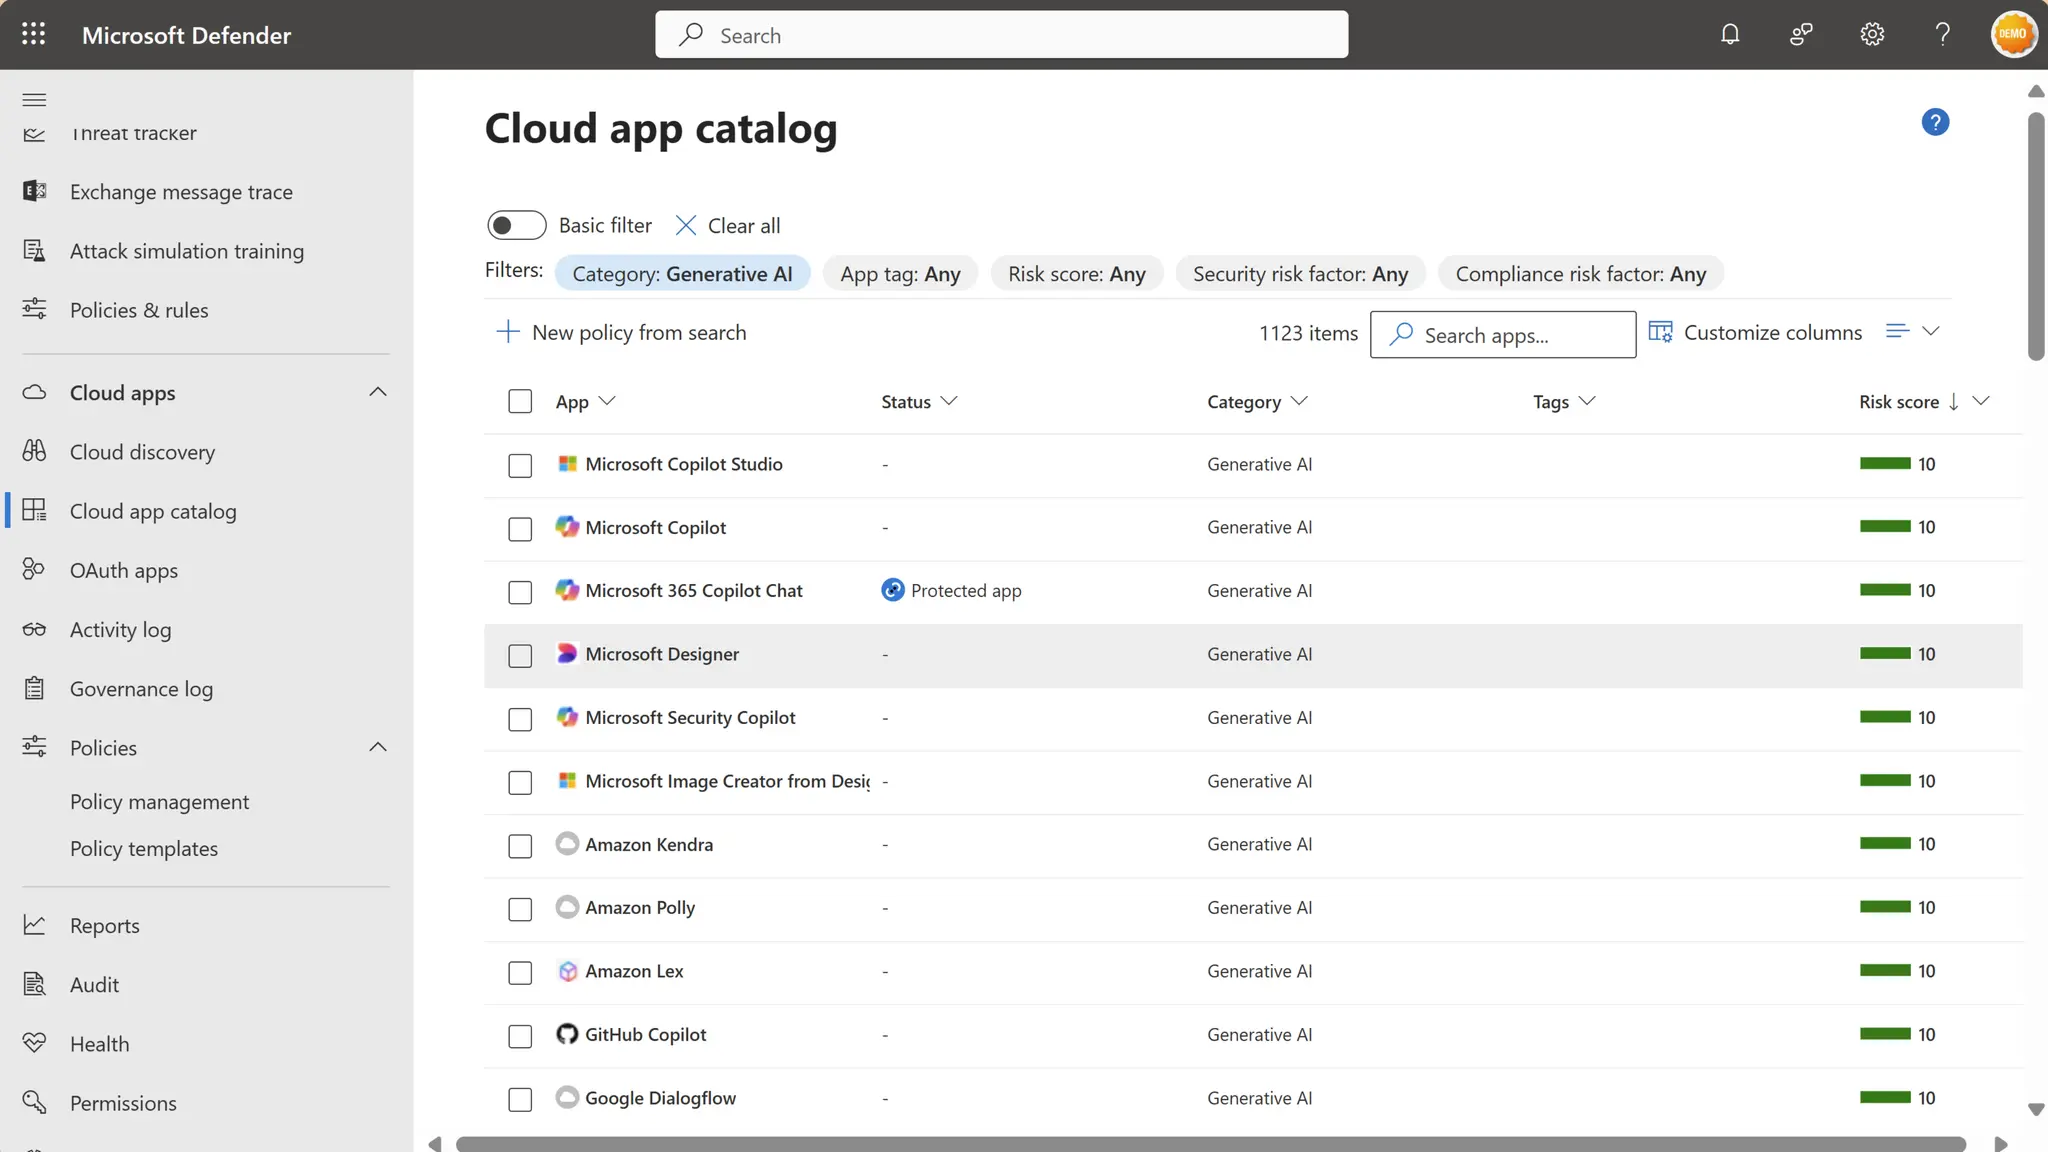Image resolution: width=2048 pixels, height=1152 pixels.
Task: Click the horizontal scrollbar at bottom
Action: 1210,1143
